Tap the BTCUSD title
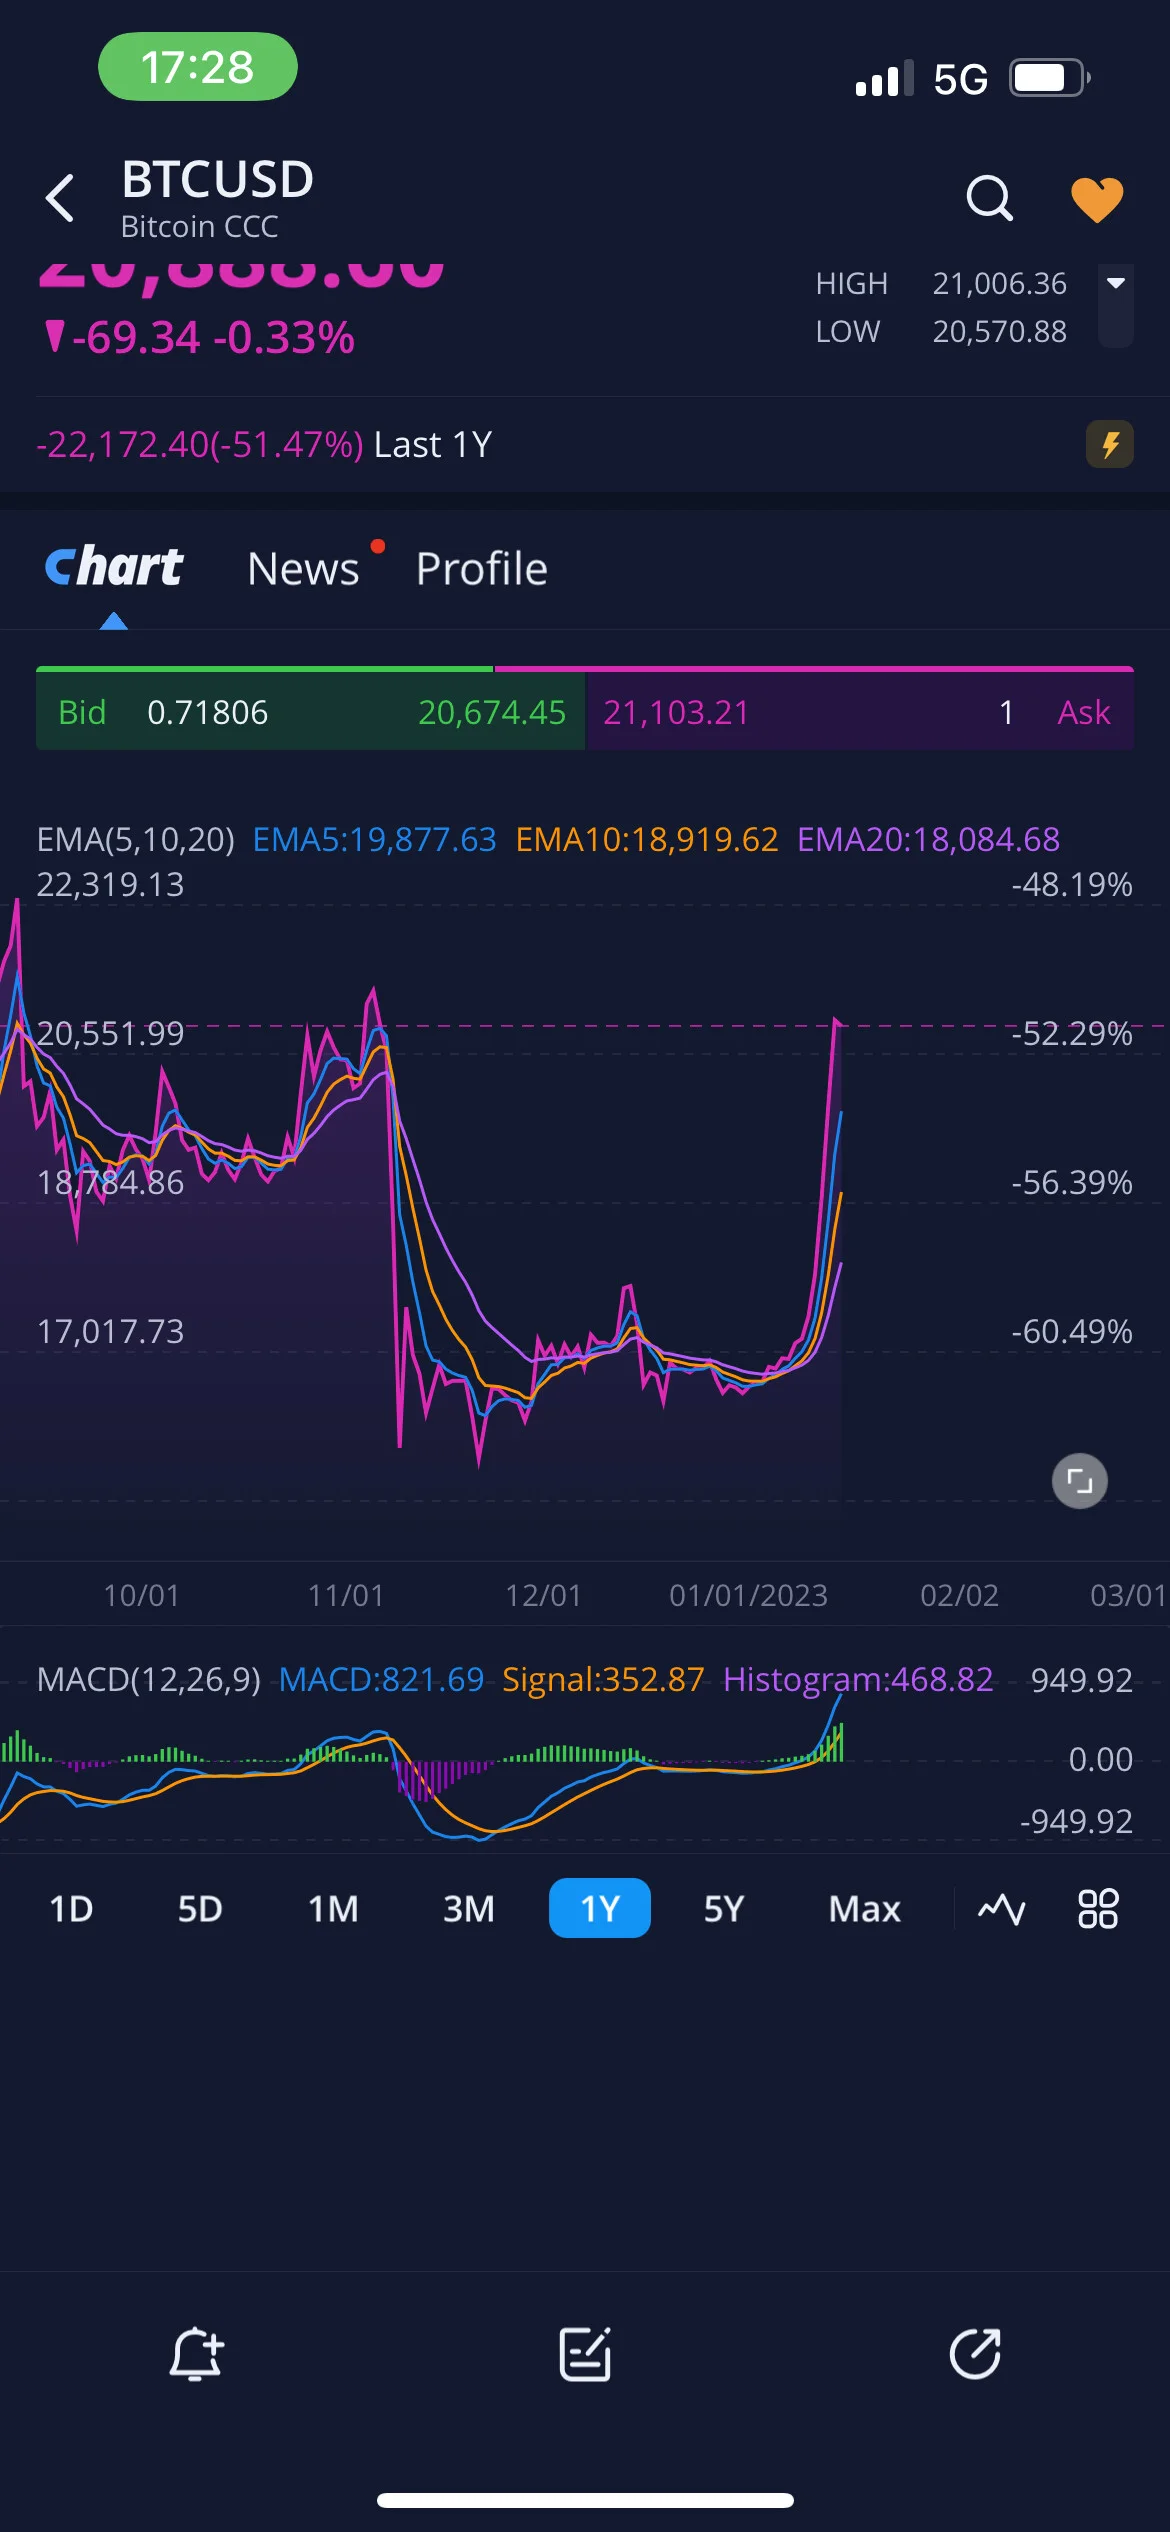 point(217,180)
